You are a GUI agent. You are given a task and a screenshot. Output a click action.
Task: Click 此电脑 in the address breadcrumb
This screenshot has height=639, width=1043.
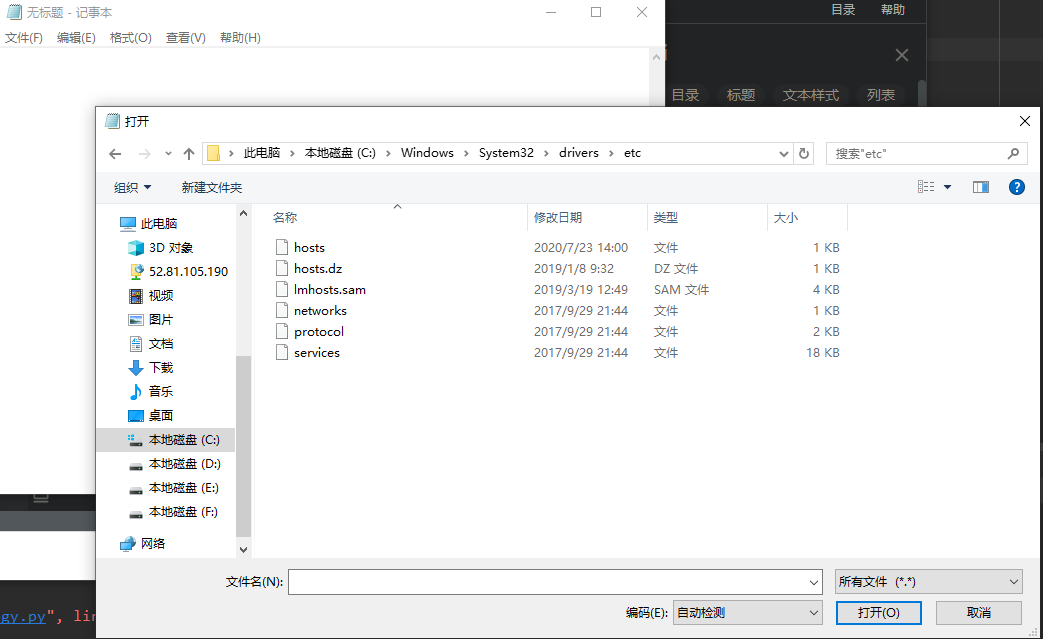261,153
